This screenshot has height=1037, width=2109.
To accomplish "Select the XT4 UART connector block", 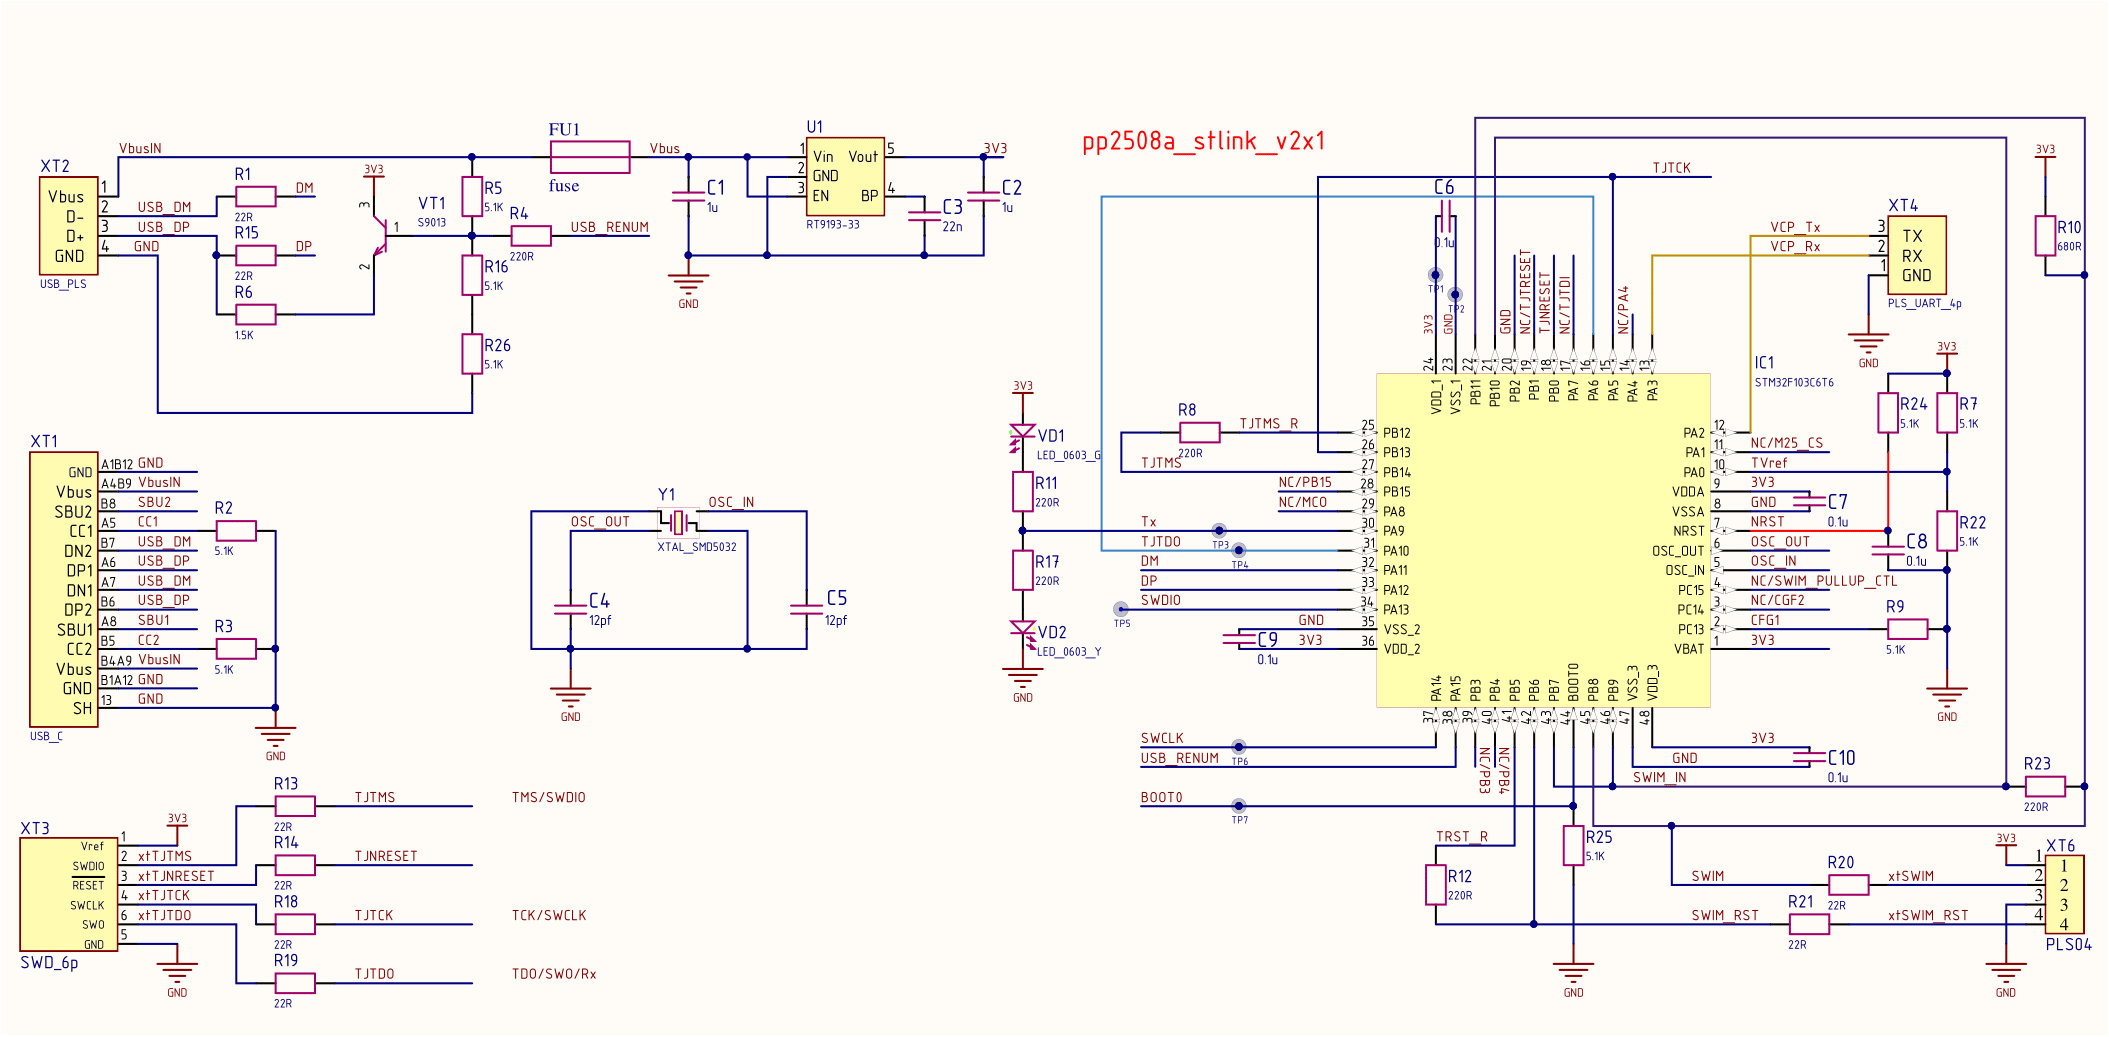I will click(x=1916, y=255).
